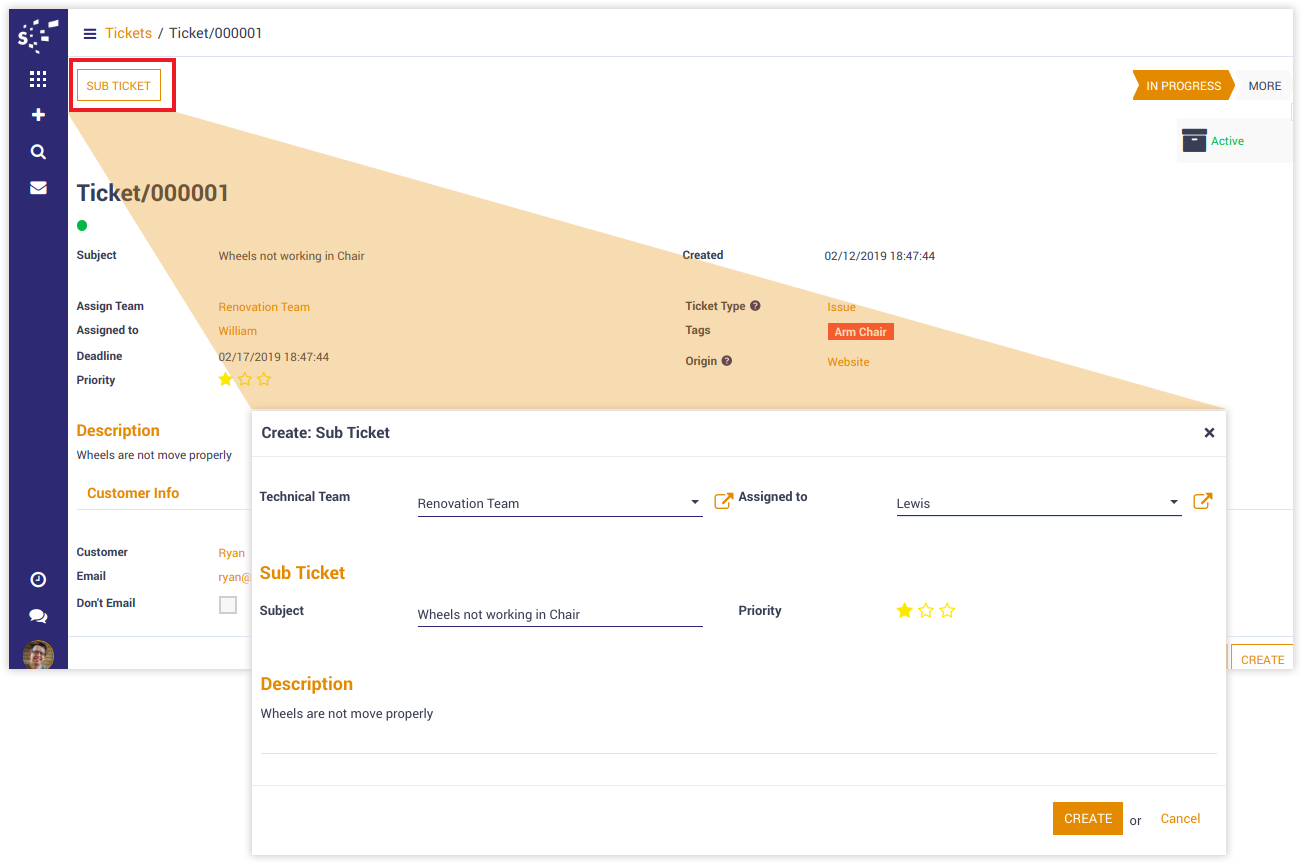Click the plus icon in left sidebar
This screenshot has width=1302, height=864.
coord(38,115)
